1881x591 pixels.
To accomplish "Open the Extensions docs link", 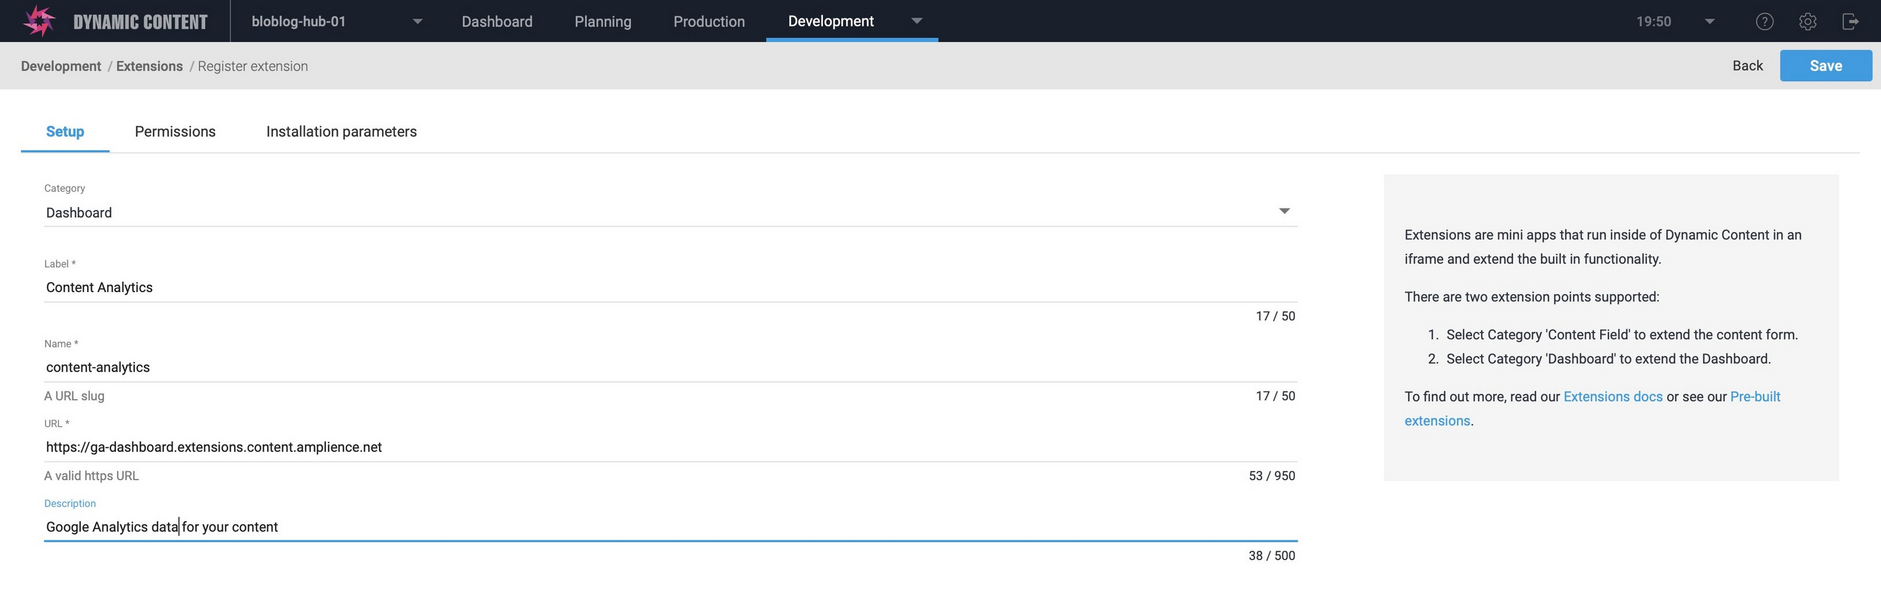I will click(1612, 396).
